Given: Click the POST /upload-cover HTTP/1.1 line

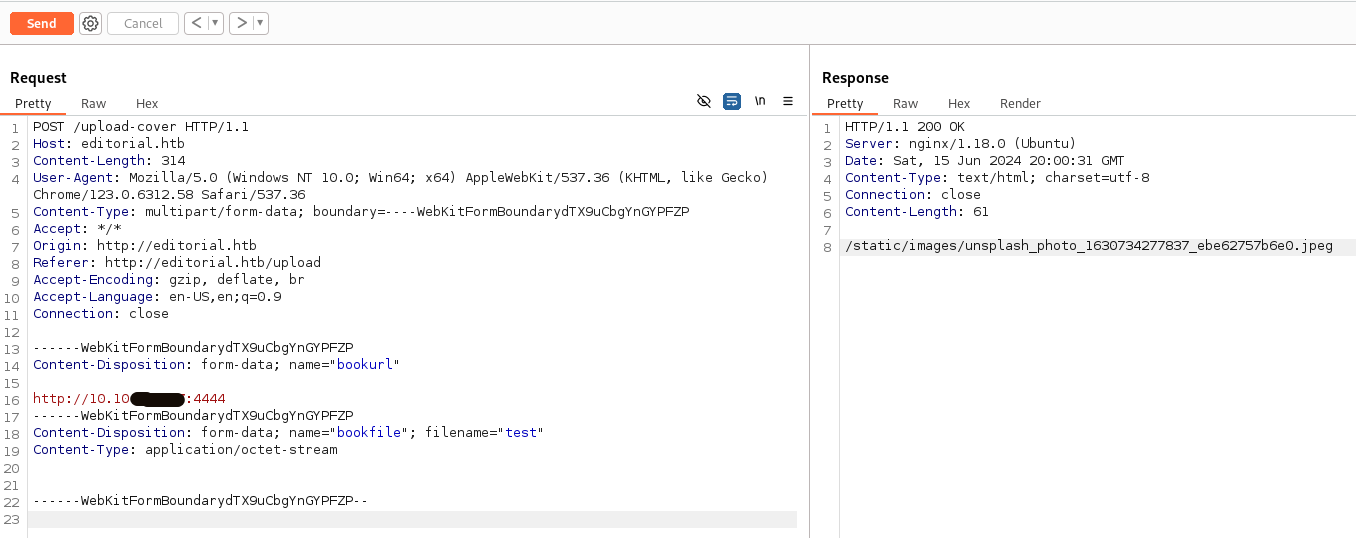Looking at the screenshot, I should click(x=141, y=127).
